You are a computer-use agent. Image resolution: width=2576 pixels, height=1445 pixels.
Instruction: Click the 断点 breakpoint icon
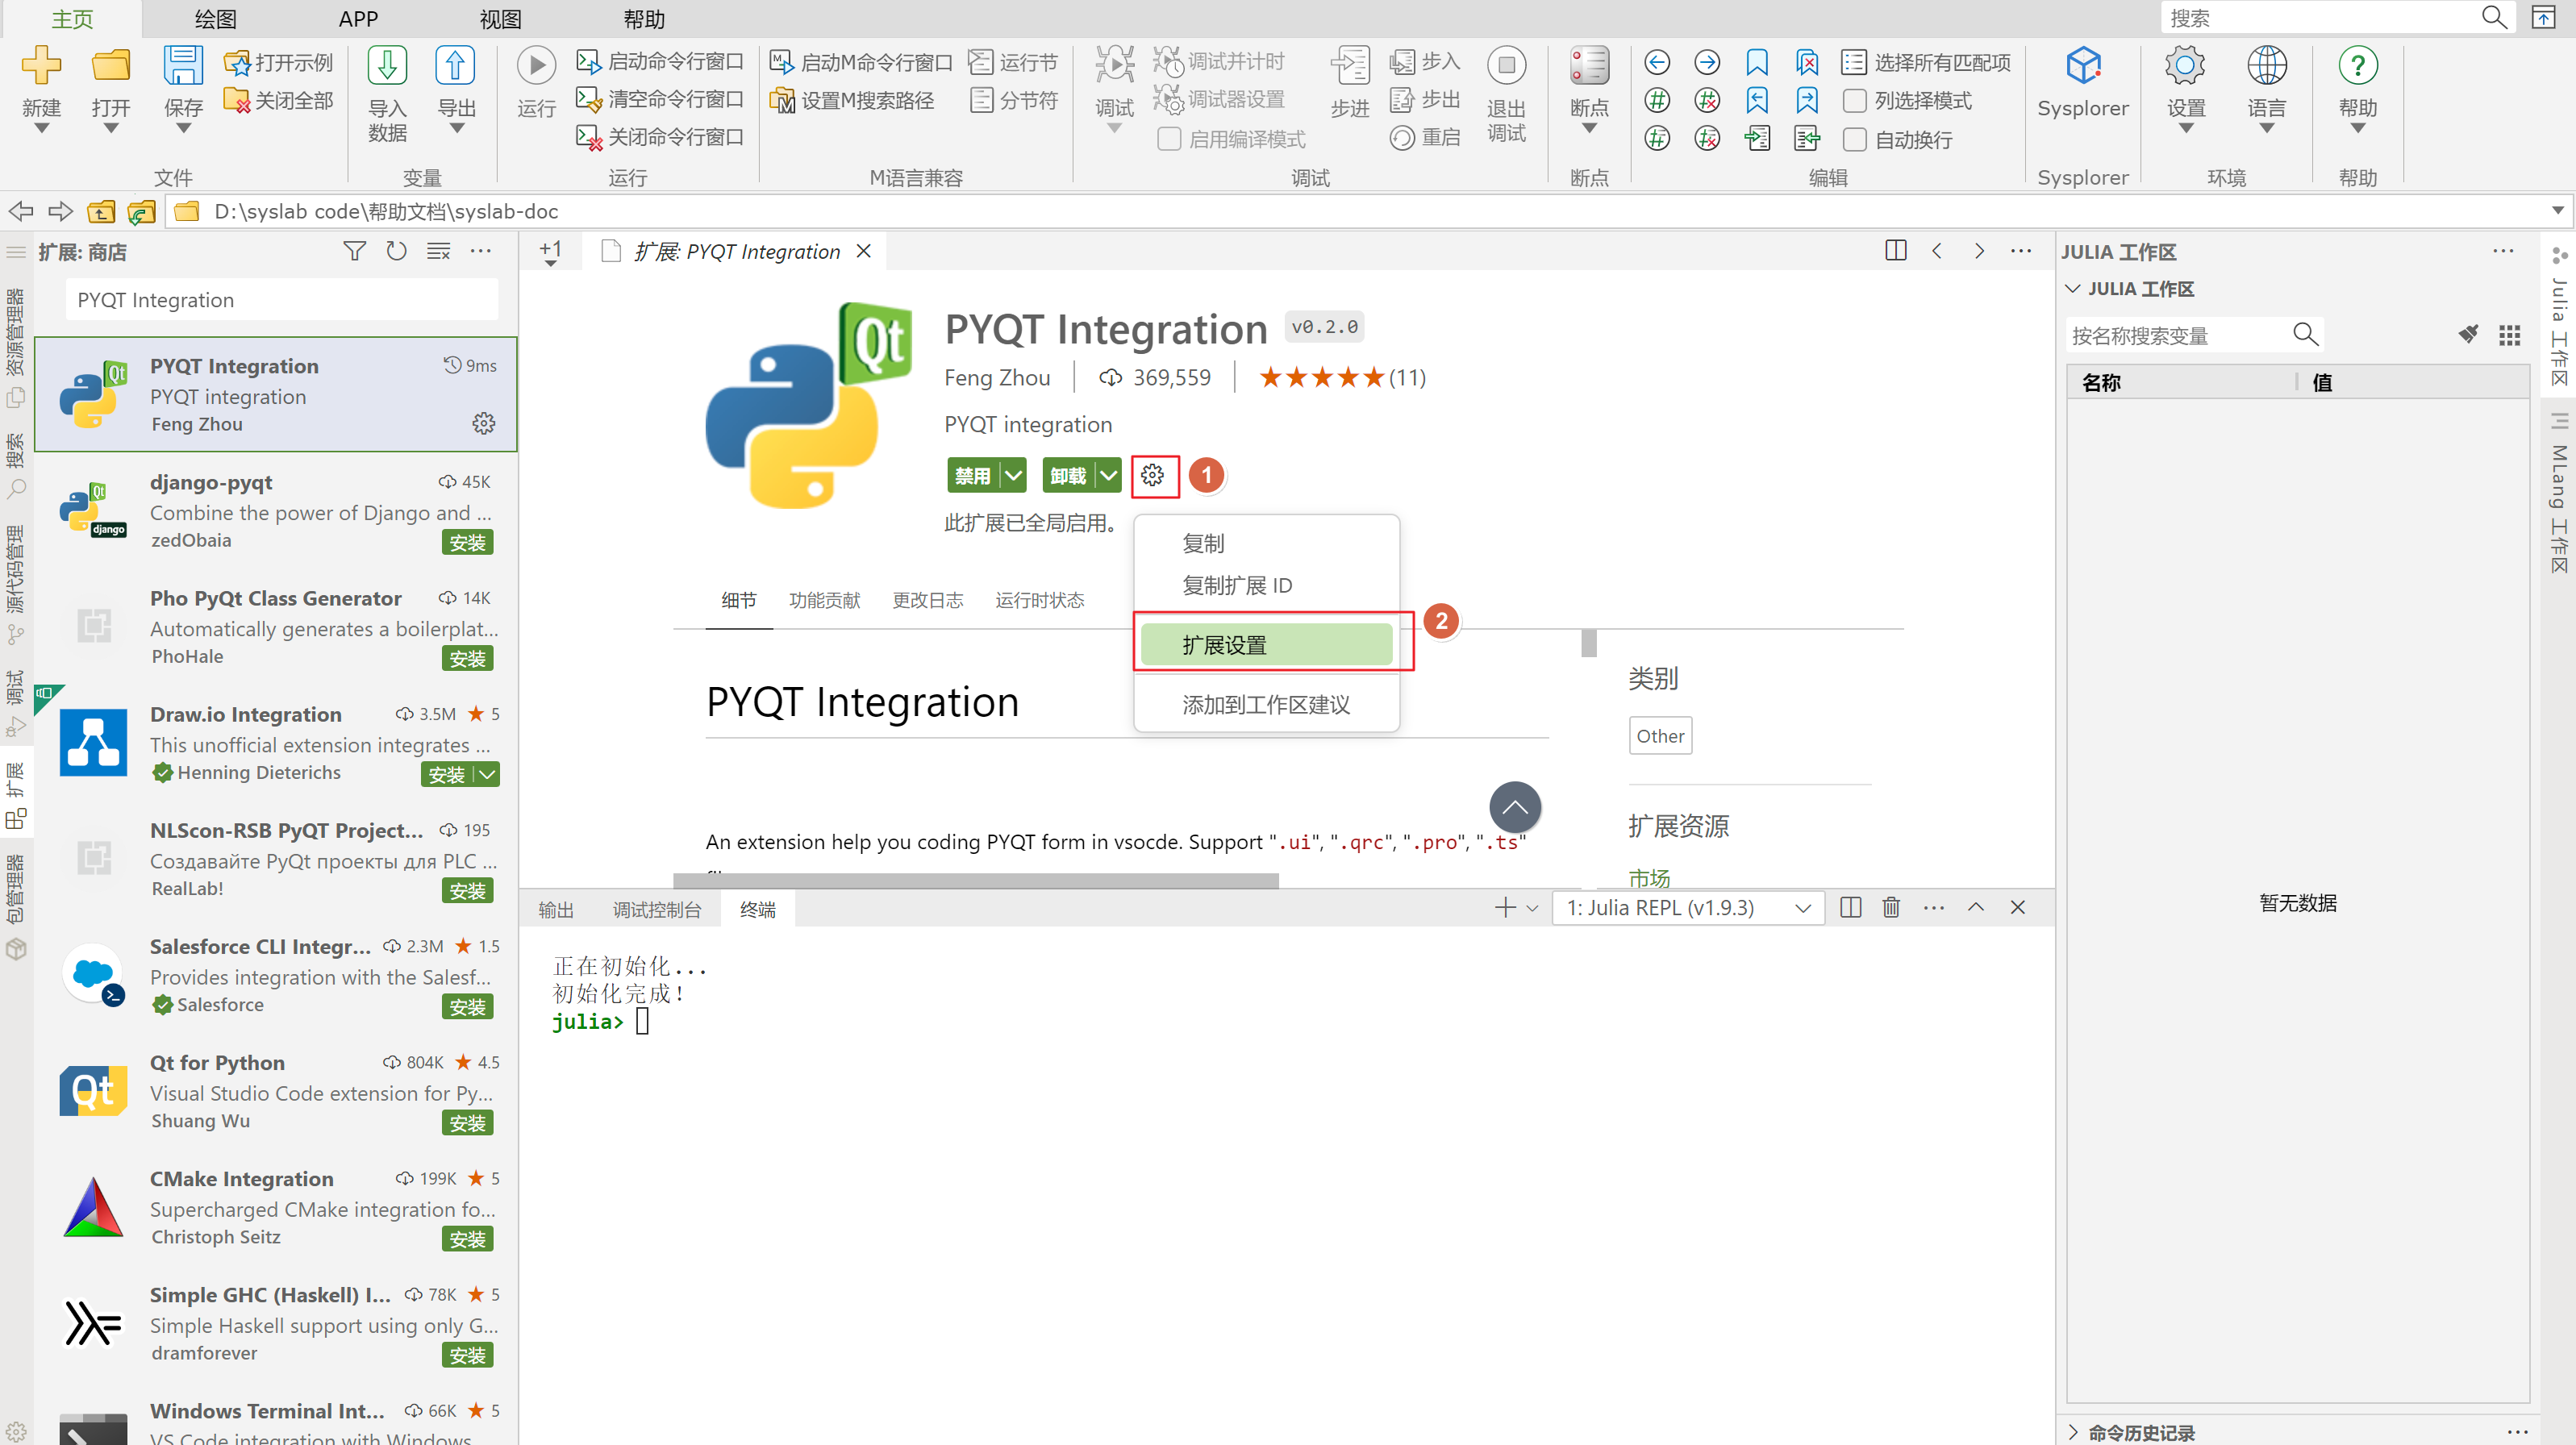tap(1589, 66)
